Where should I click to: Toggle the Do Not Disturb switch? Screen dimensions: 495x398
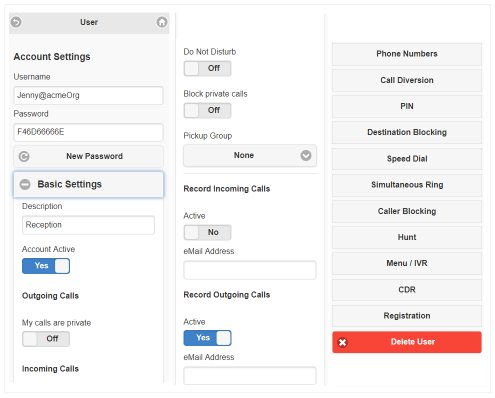pyautogui.click(x=207, y=68)
